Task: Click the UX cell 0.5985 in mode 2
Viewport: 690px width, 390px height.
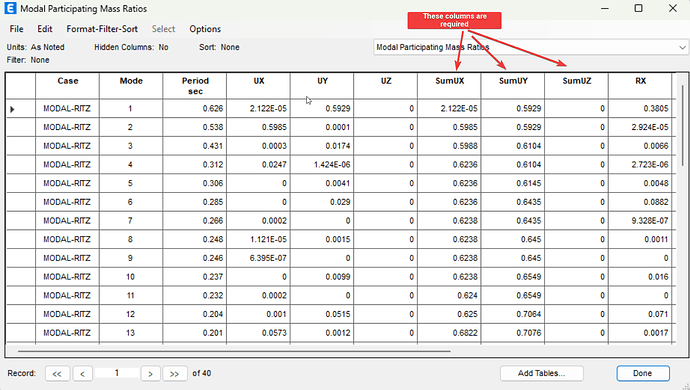Action: 259,127
